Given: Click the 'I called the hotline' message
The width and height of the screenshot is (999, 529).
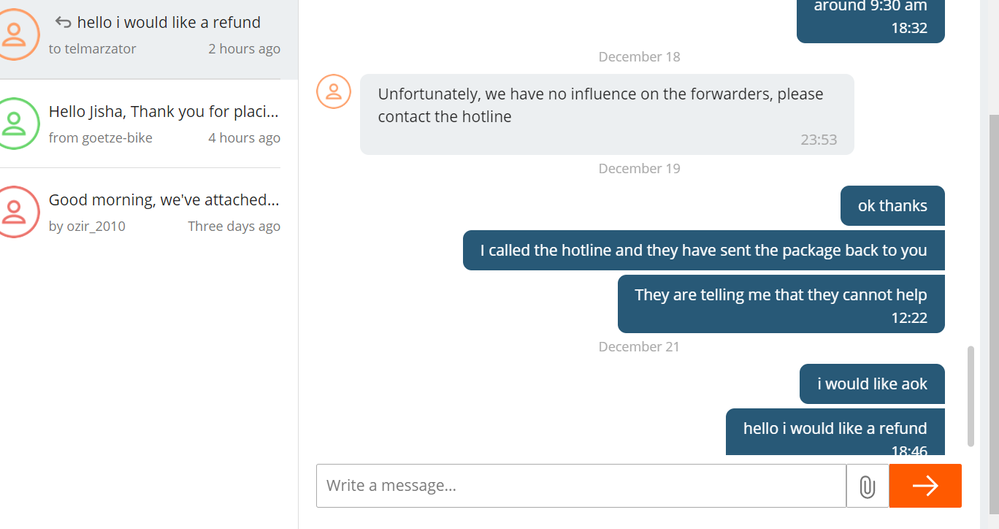Looking at the screenshot, I should point(703,250).
